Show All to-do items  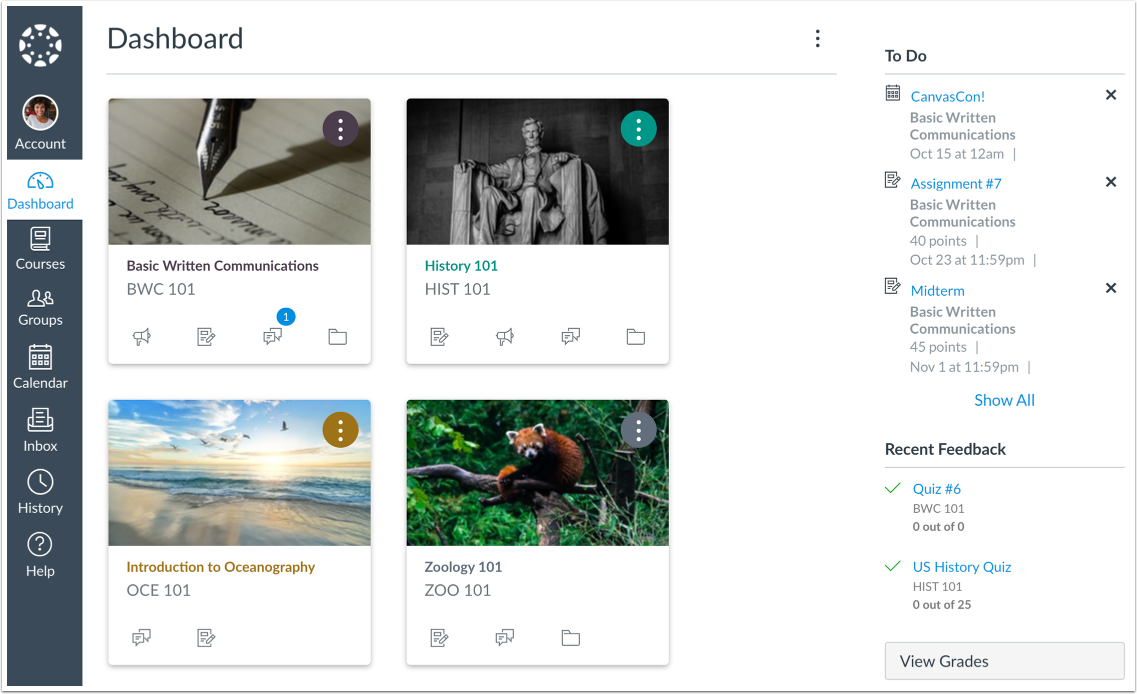1004,400
